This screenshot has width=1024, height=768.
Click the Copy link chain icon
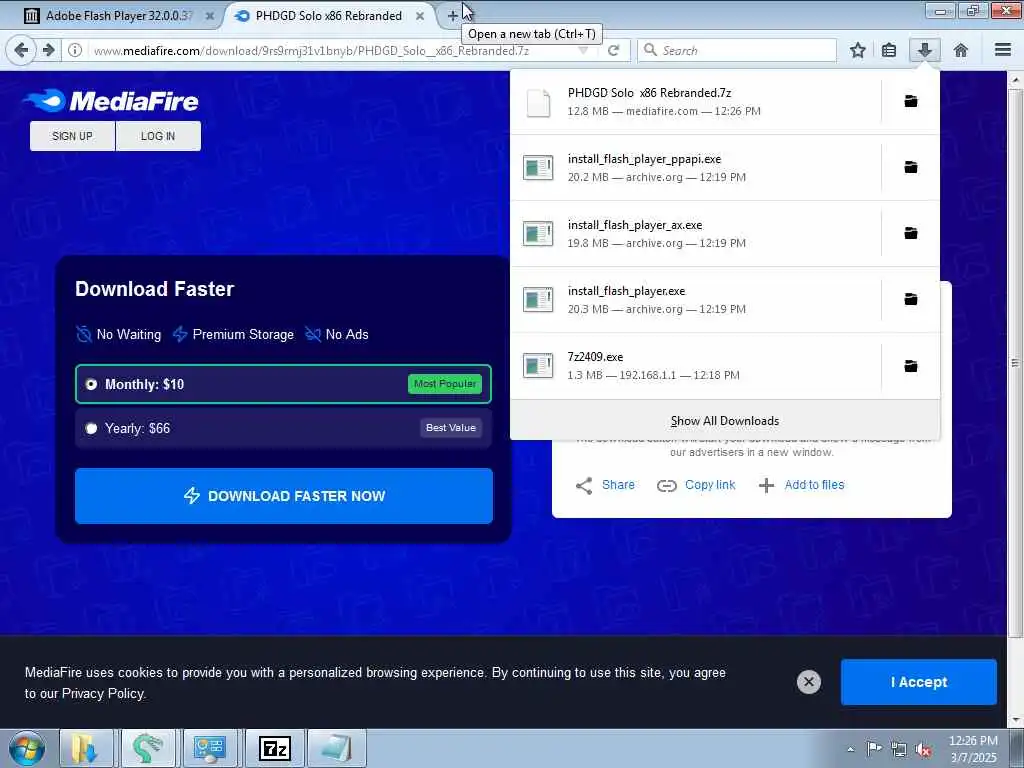666,485
